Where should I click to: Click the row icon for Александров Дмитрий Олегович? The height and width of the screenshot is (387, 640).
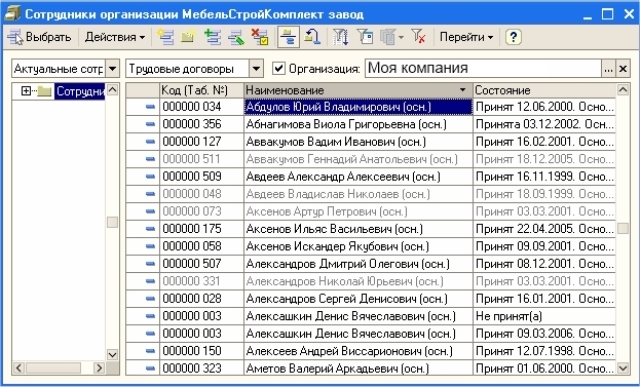tap(151, 264)
